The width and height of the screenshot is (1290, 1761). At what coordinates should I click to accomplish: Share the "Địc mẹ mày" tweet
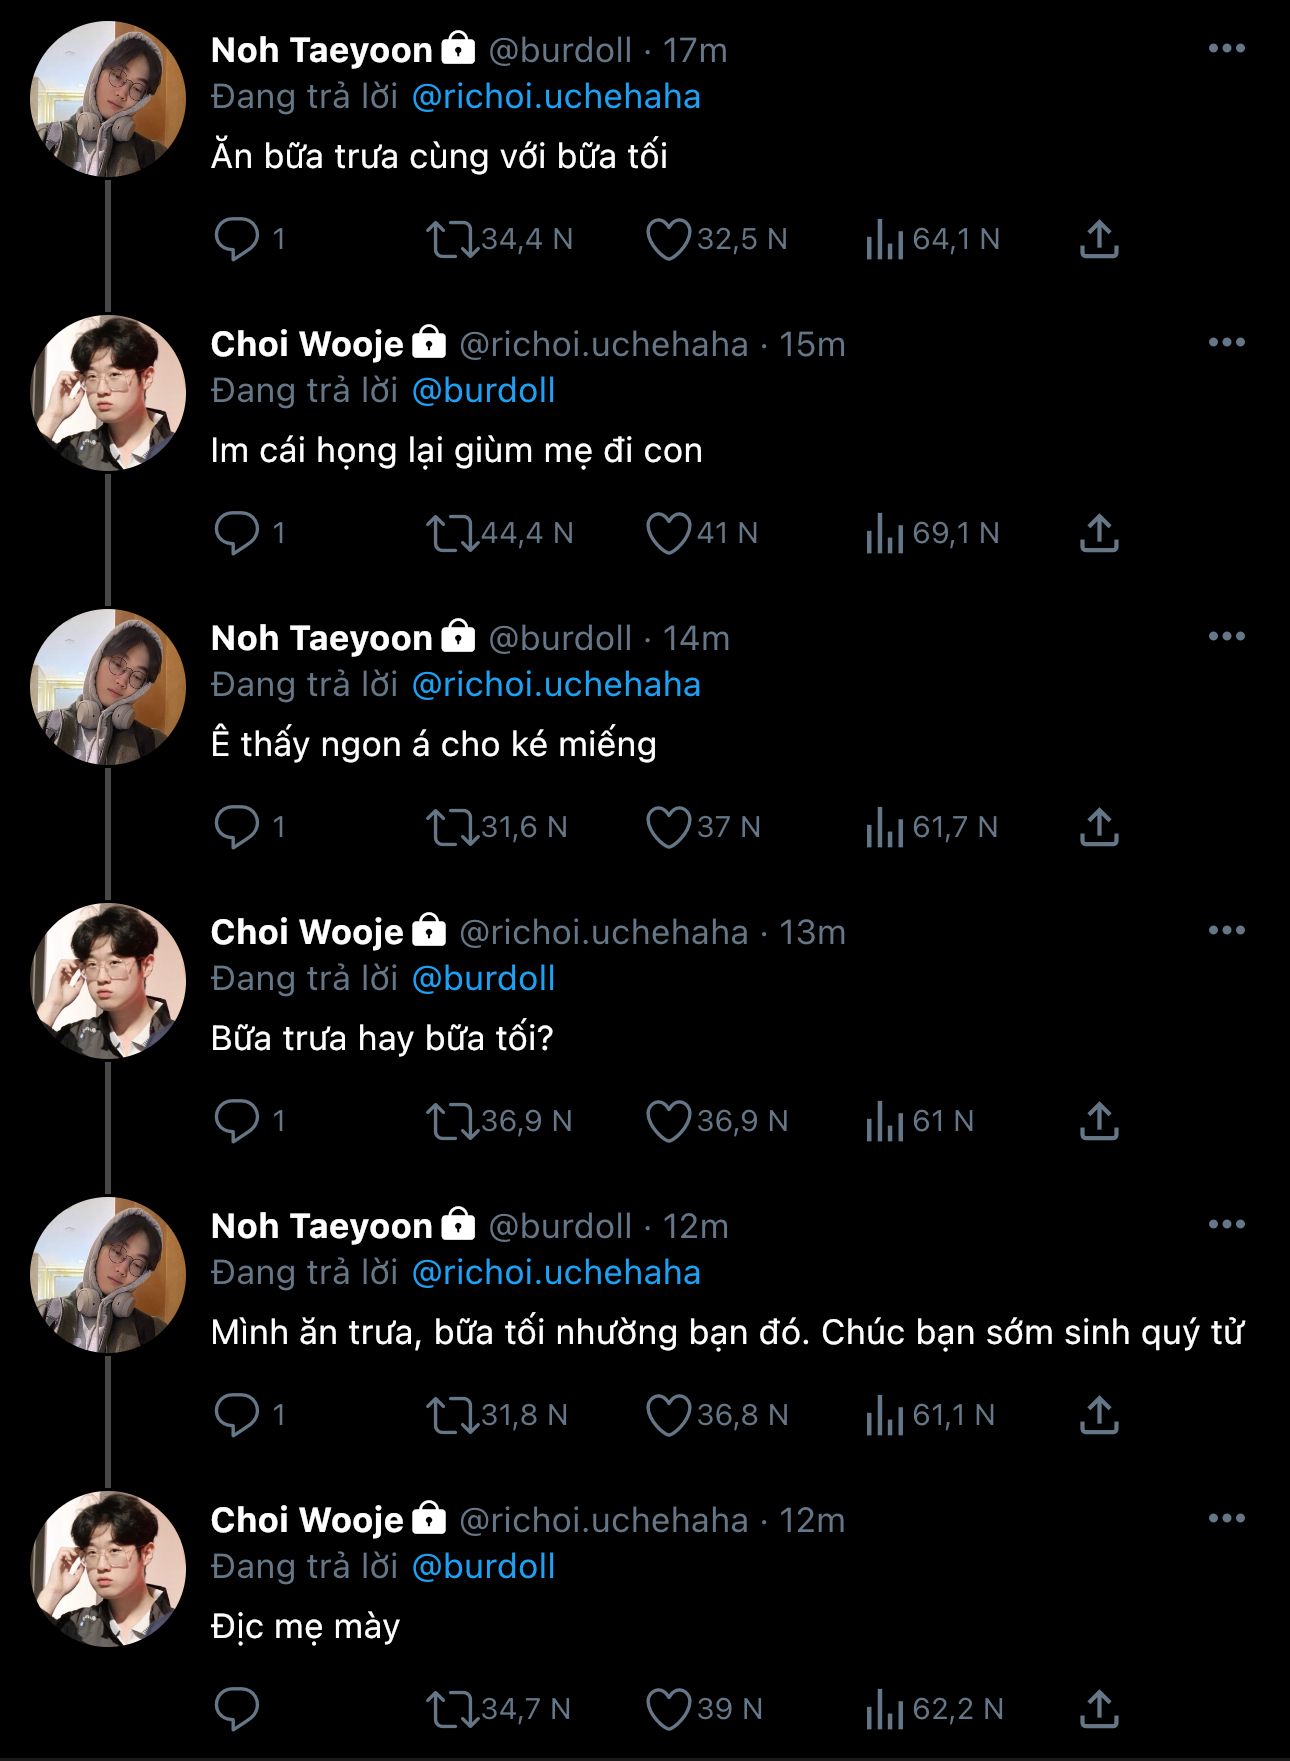pos(1098,1709)
